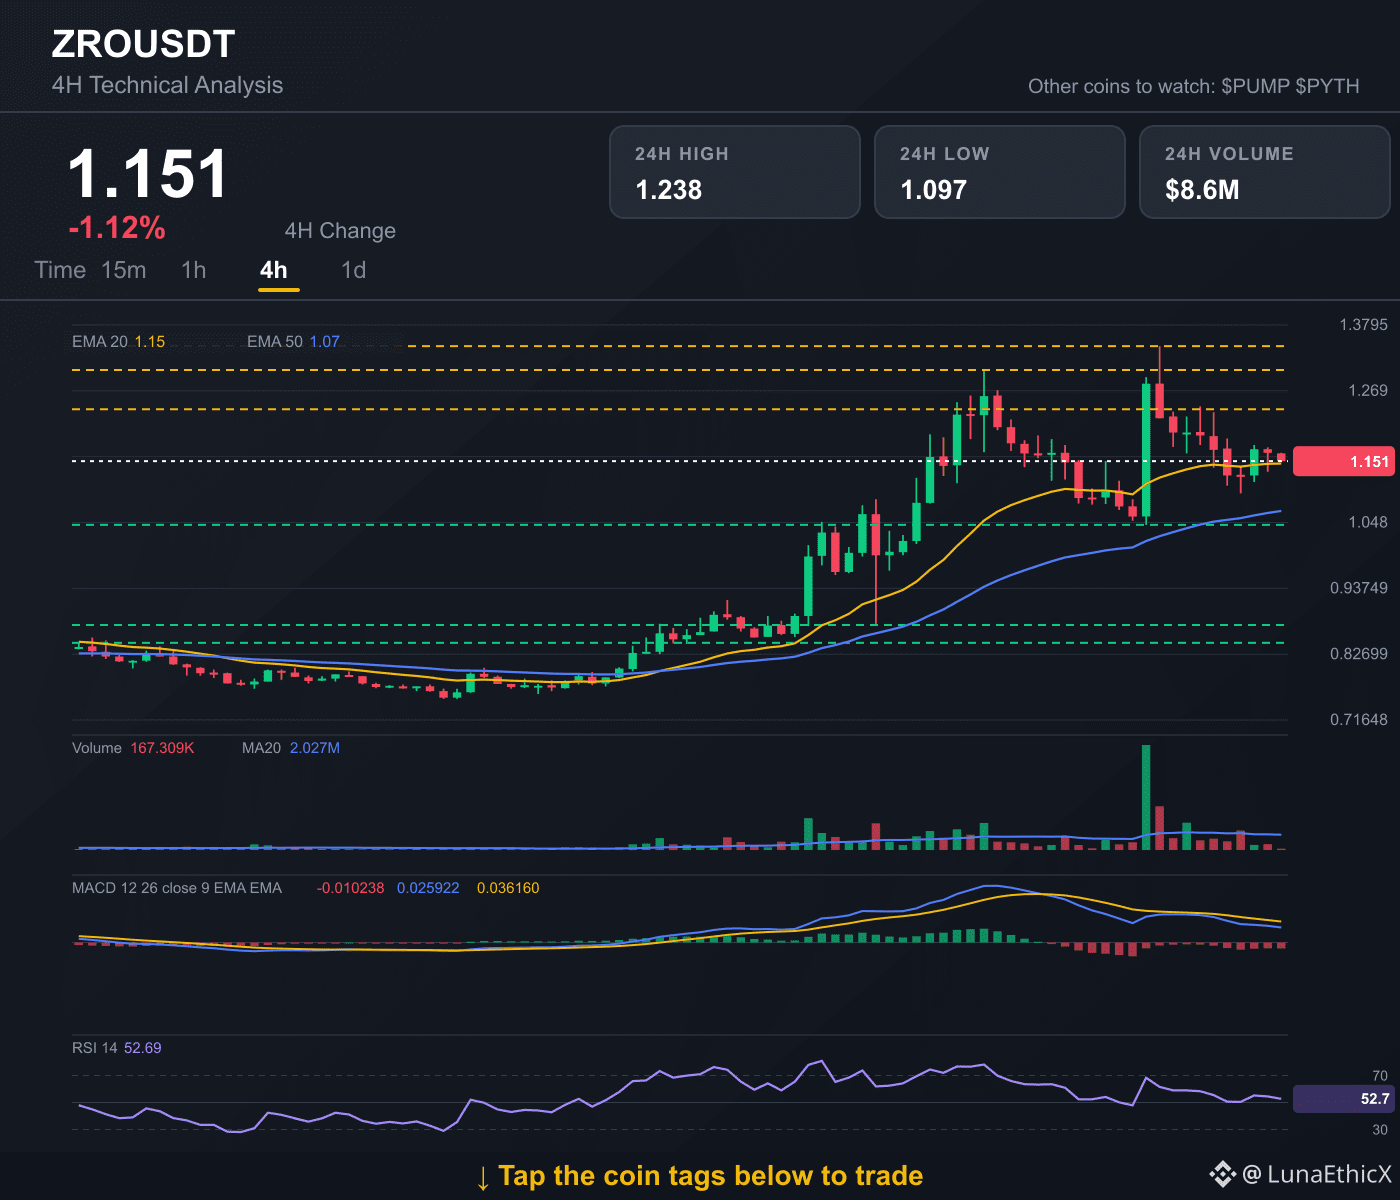Click the 0.82699 price axis label
The width and height of the screenshot is (1400, 1200).
pyautogui.click(x=1359, y=654)
